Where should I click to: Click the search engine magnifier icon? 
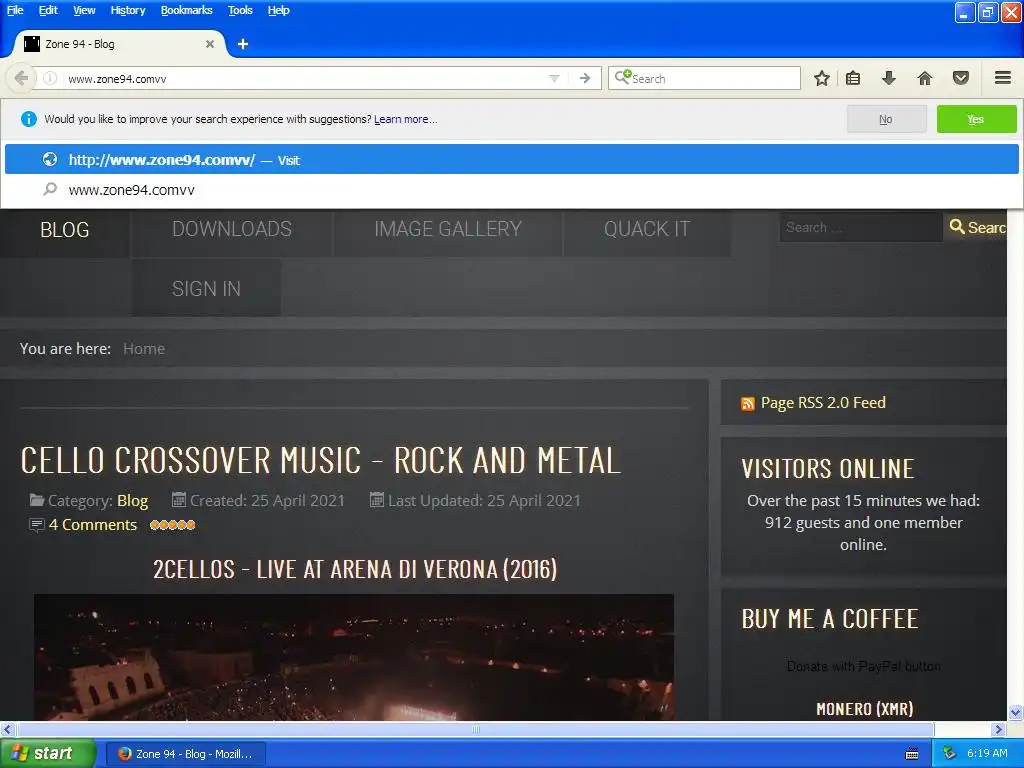coord(622,77)
